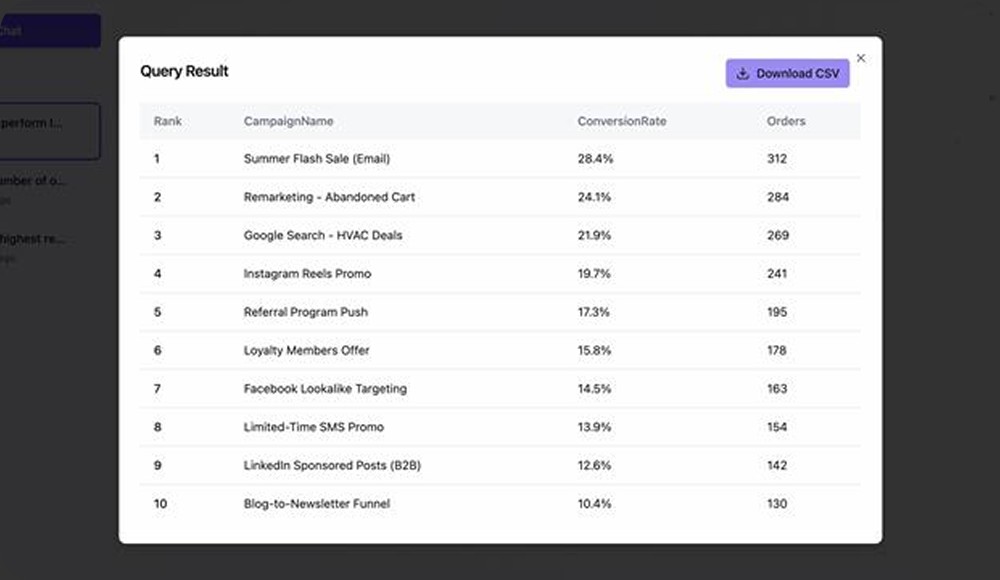1000x580 pixels.
Task: Click the Rank column header
Action: 168,121
